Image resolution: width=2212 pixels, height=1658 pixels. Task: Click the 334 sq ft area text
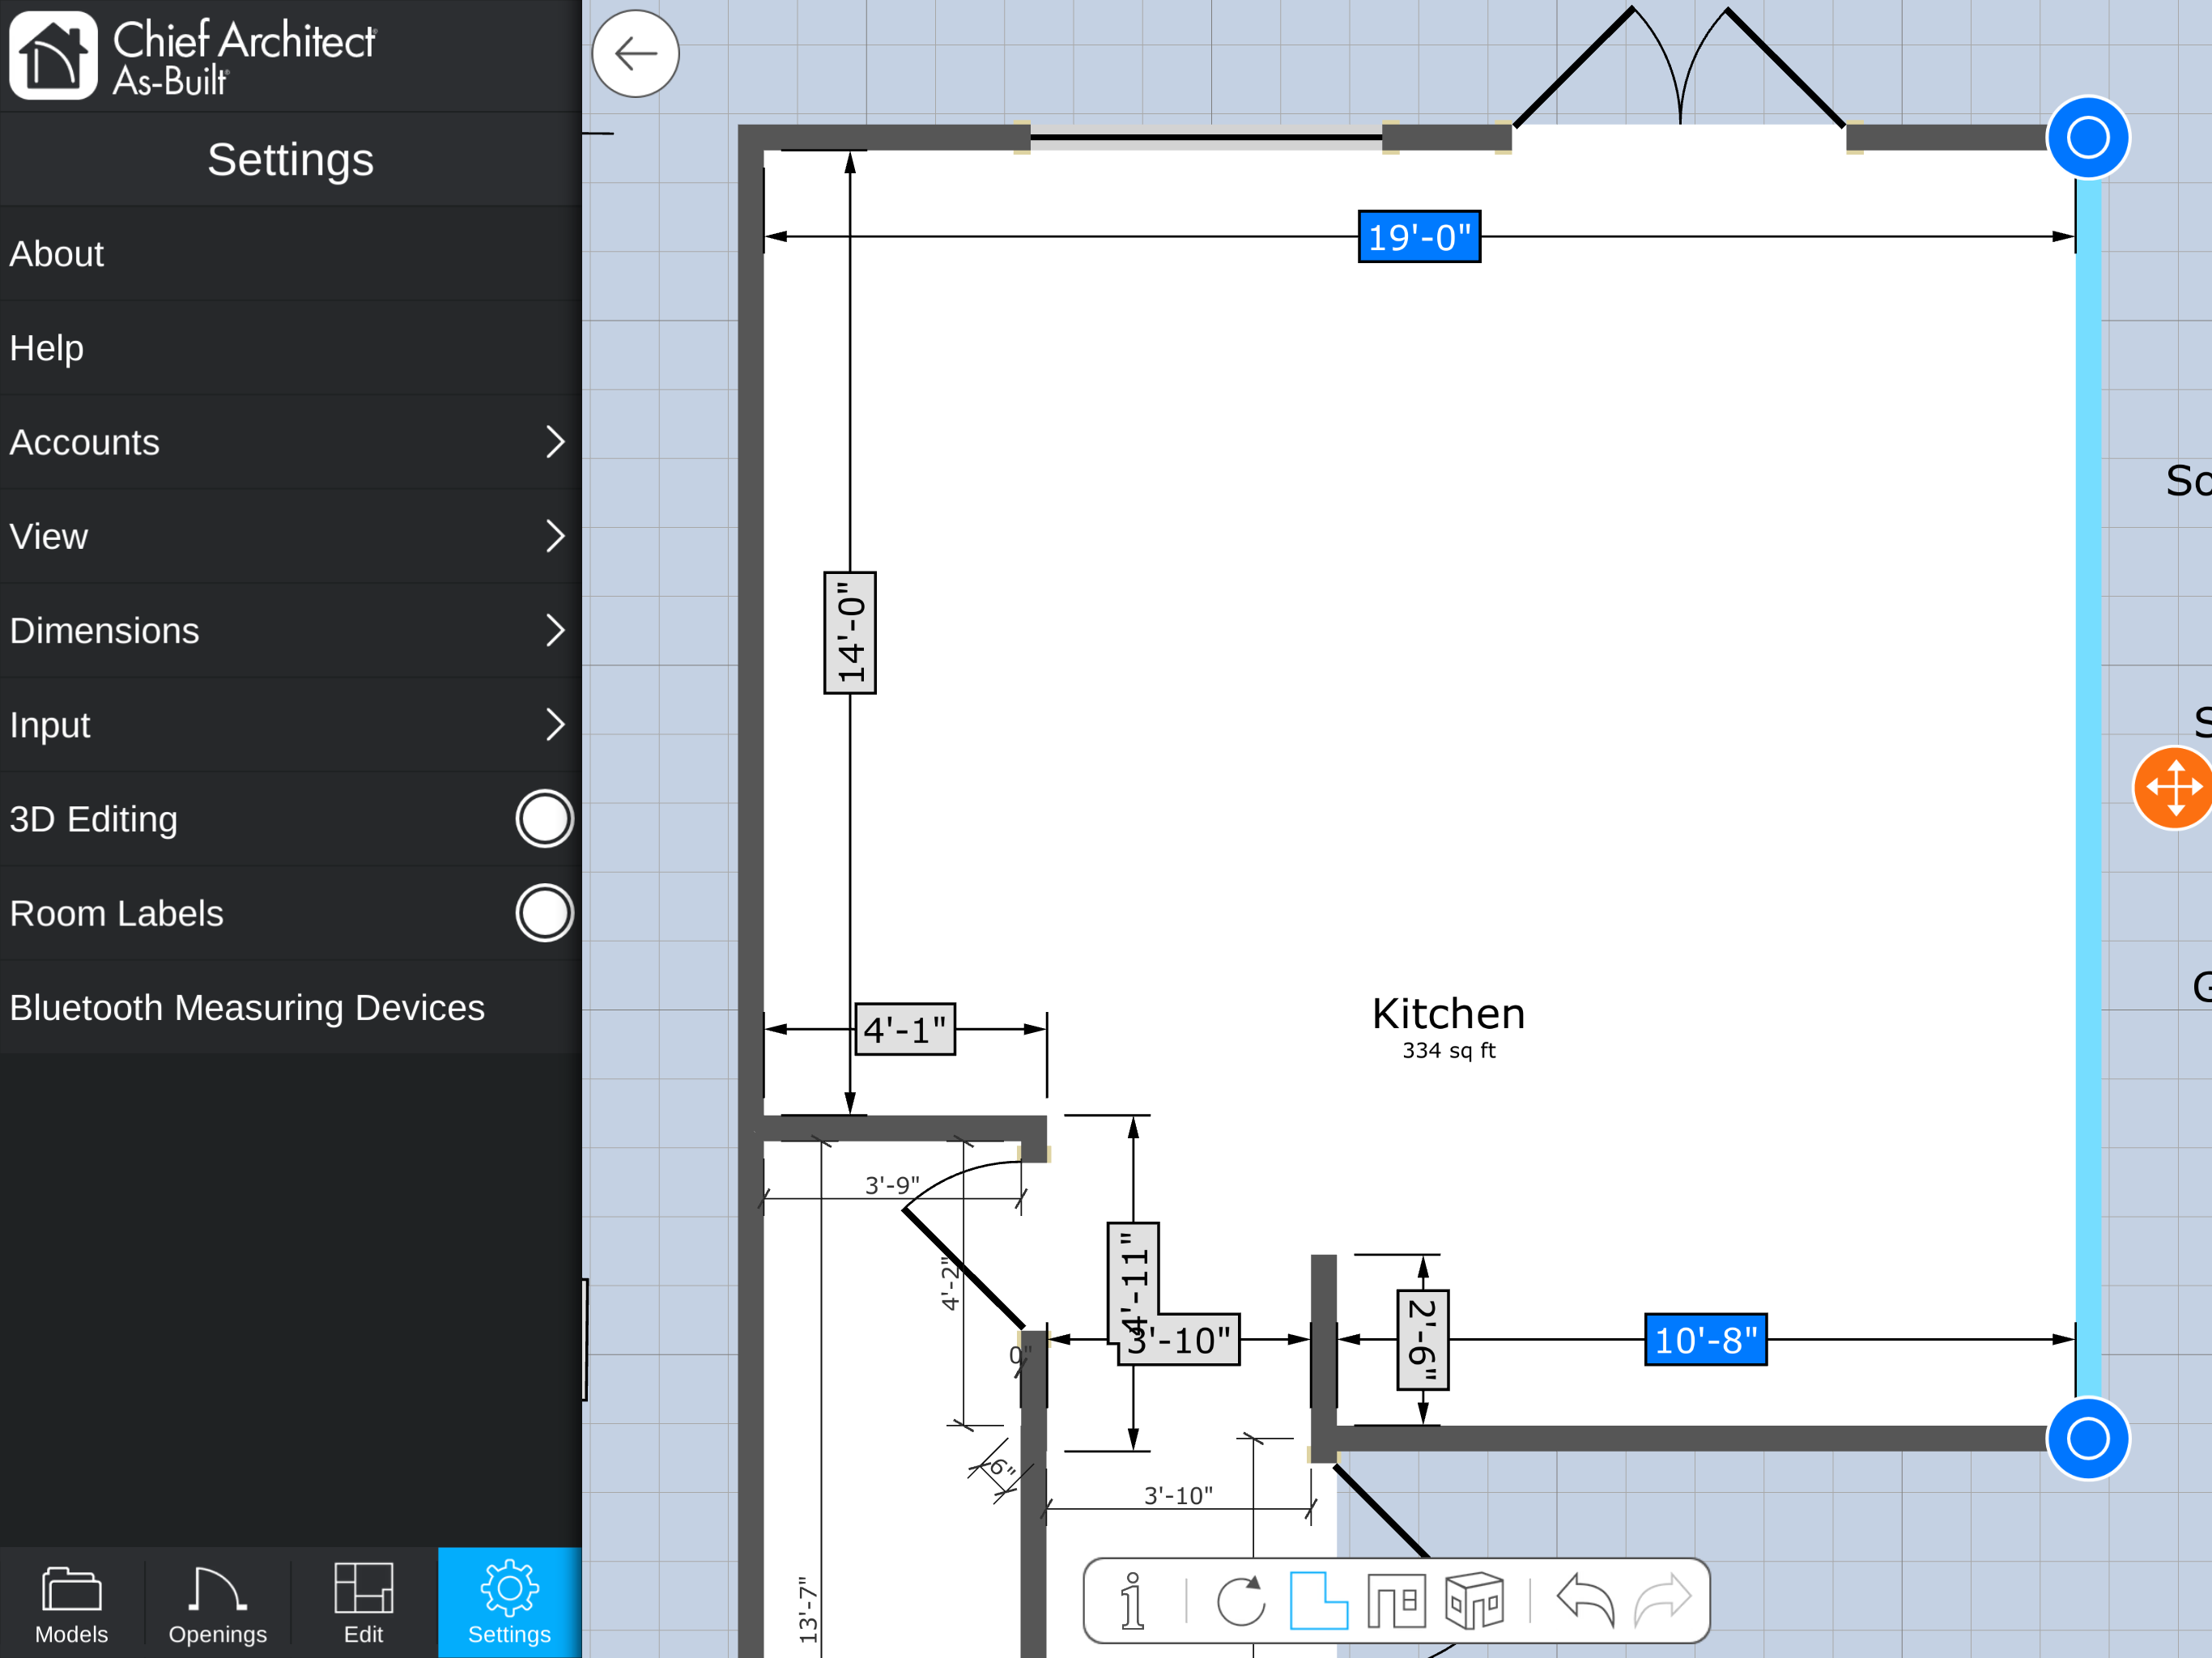[x=1448, y=1051]
